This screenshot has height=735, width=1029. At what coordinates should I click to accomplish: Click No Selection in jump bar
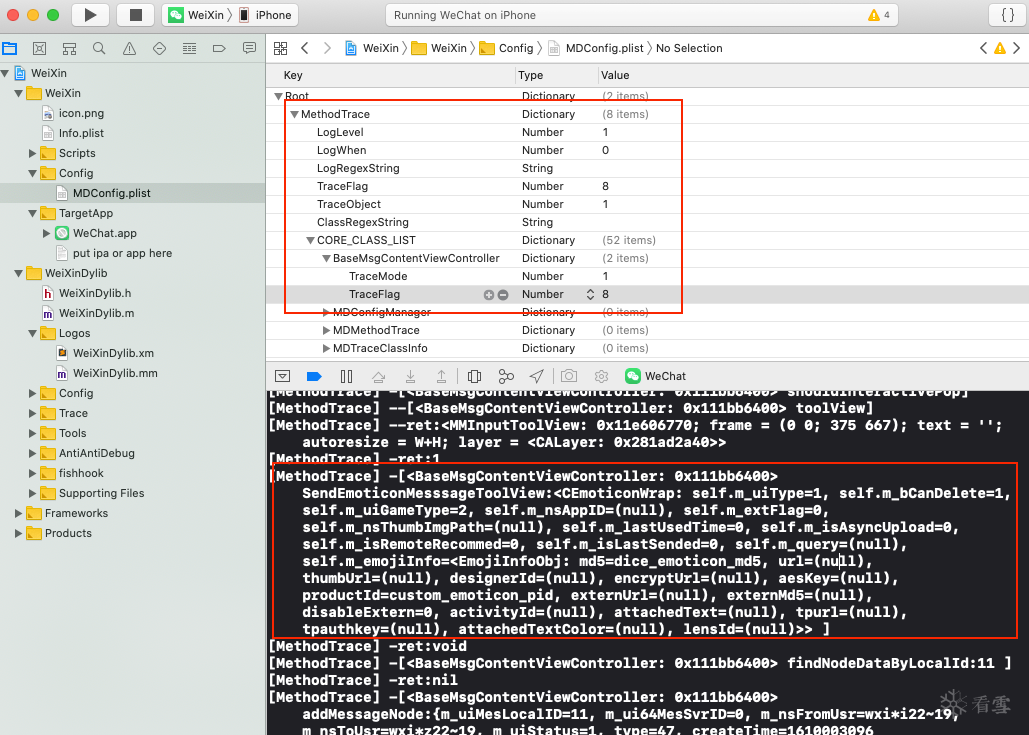pyautogui.click(x=689, y=48)
